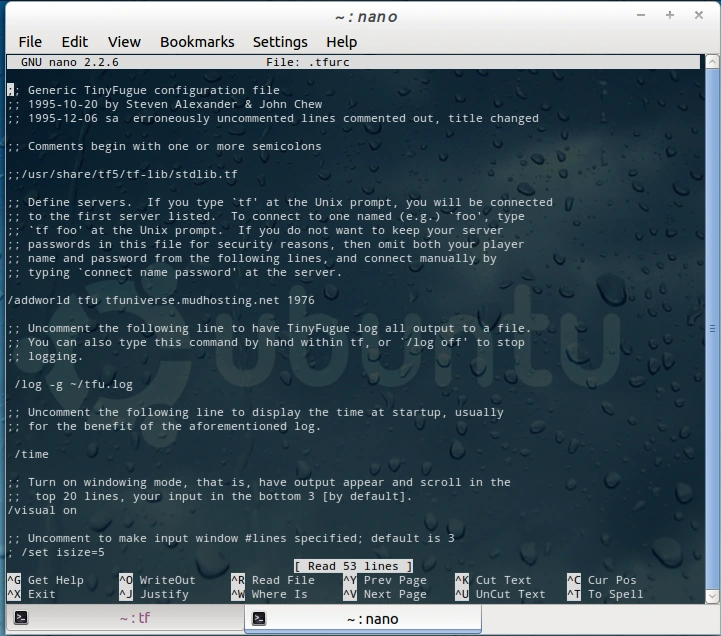Place cursor on '/log -g ~/tfu.log' line

[x=74, y=384]
